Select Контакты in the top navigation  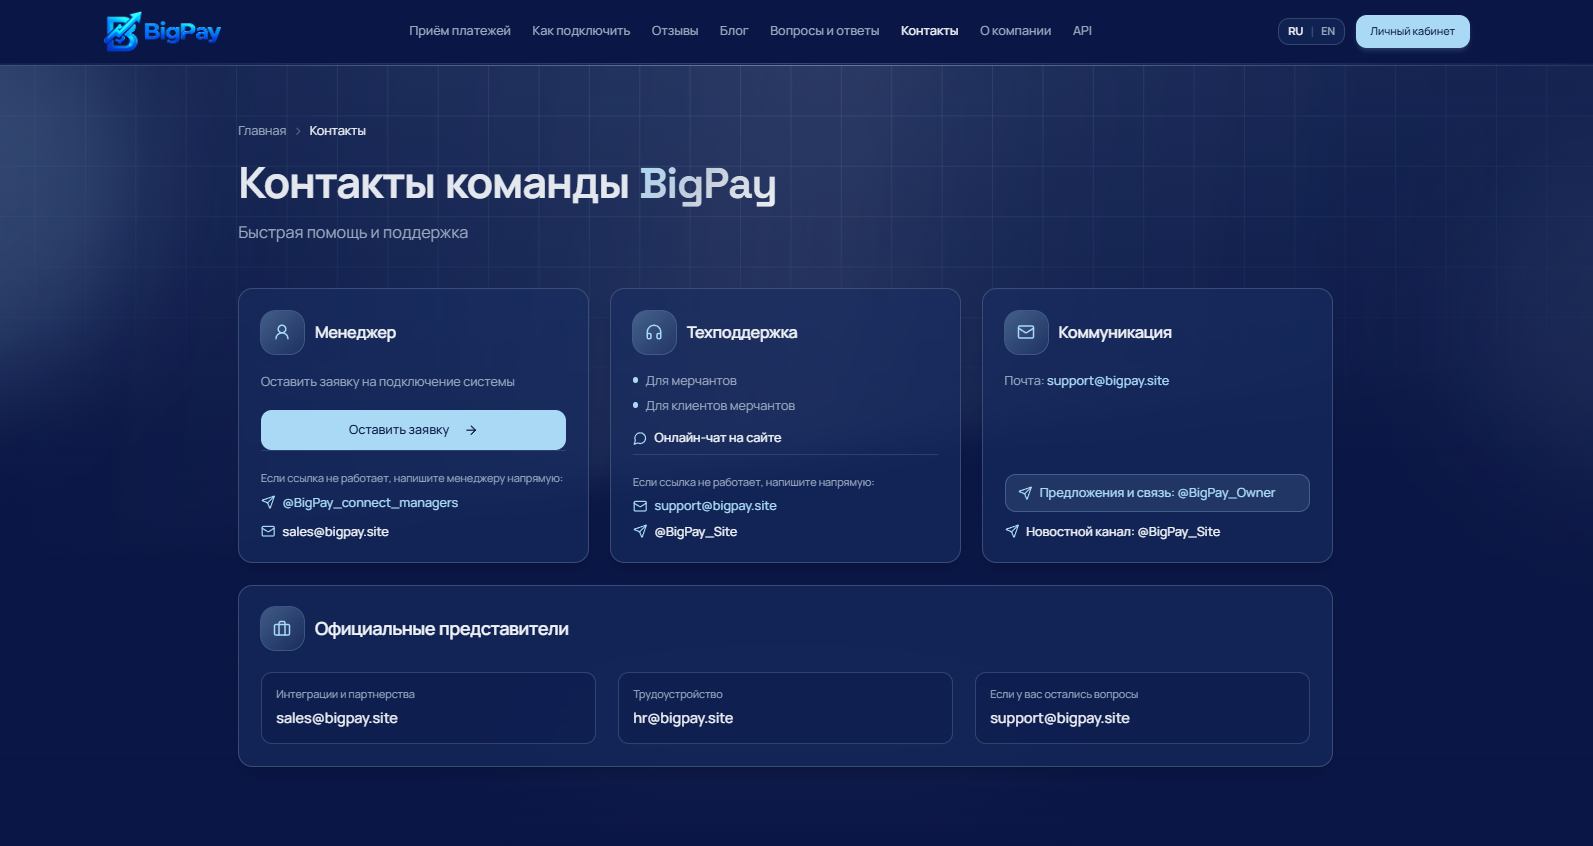(x=929, y=31)
